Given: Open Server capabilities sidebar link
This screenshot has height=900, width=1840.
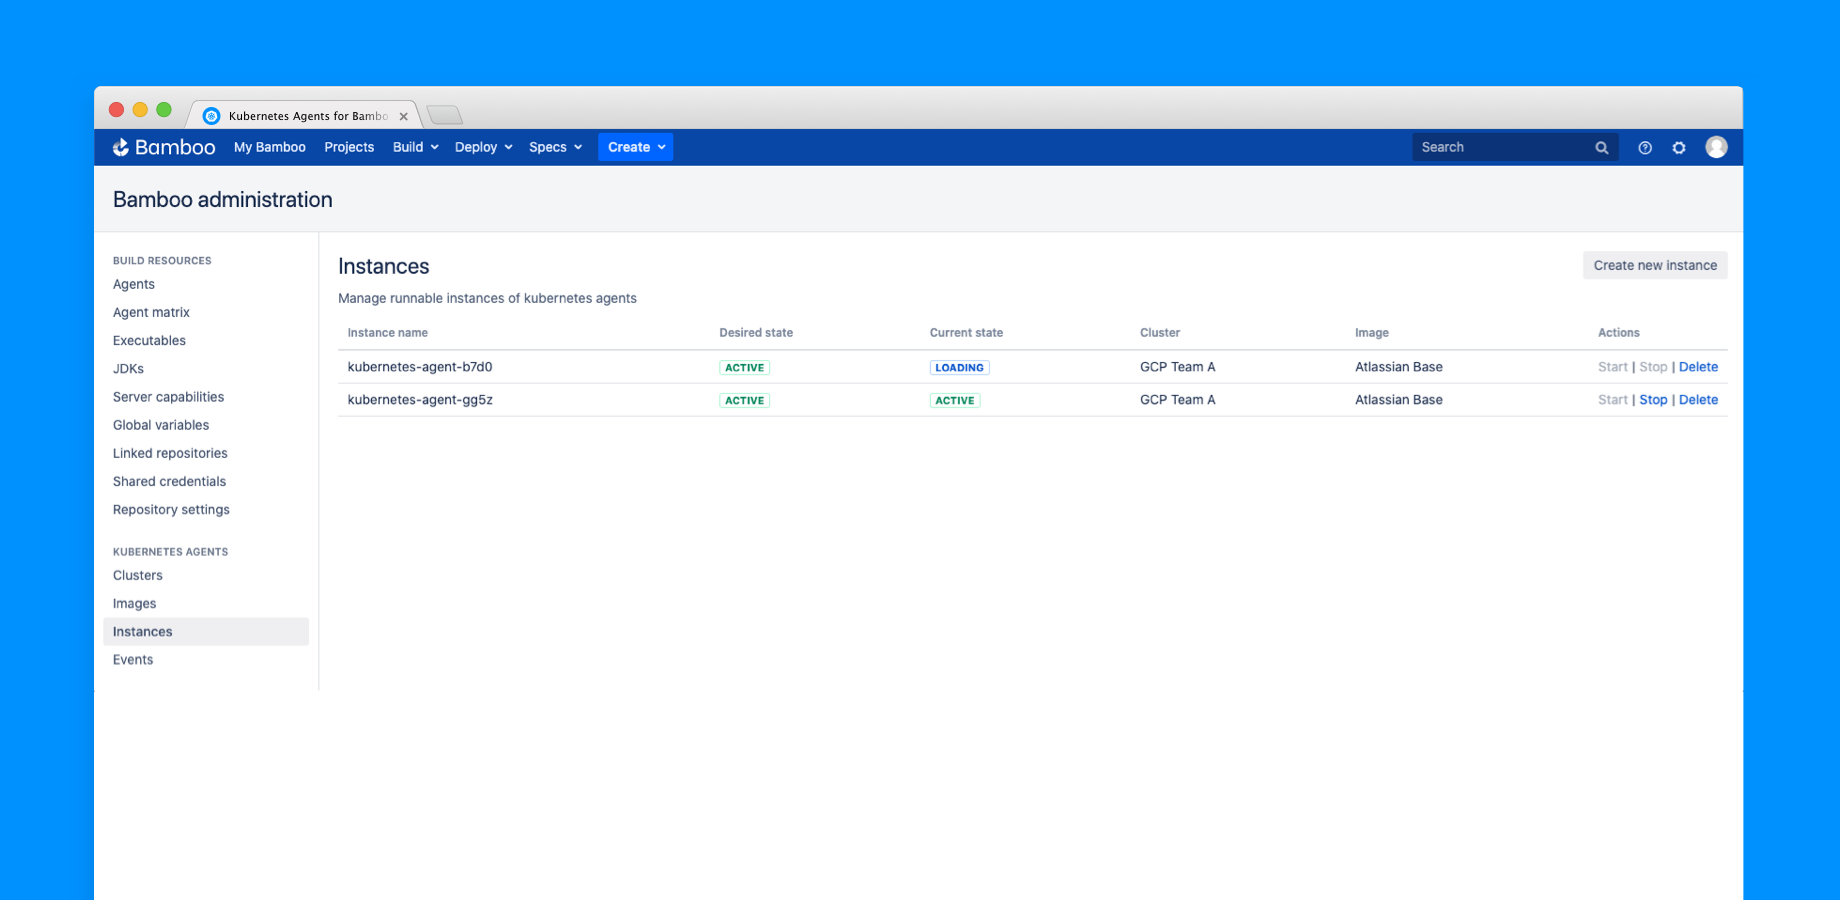Looking at the screenshot, I should (x=168, y=397).
